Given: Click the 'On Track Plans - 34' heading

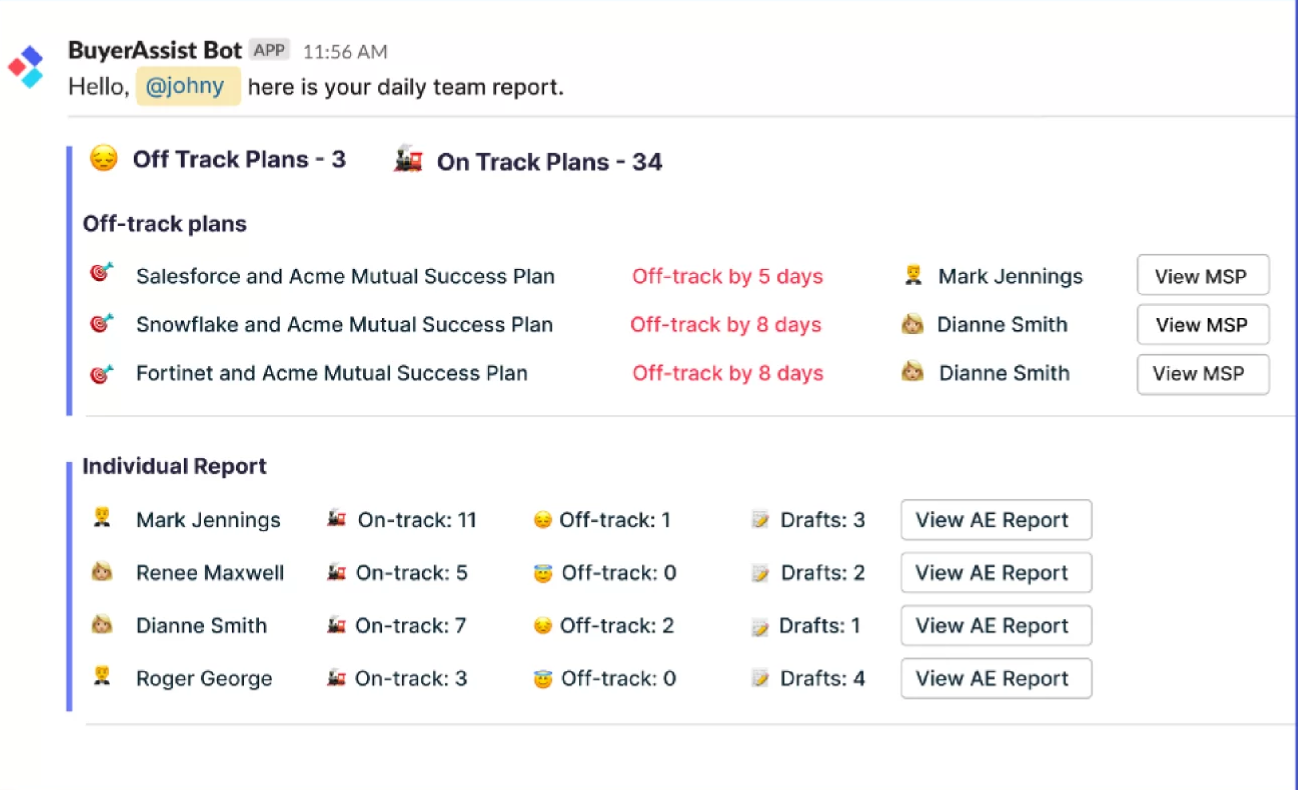Looking at the screenshot, I should 549,162.
